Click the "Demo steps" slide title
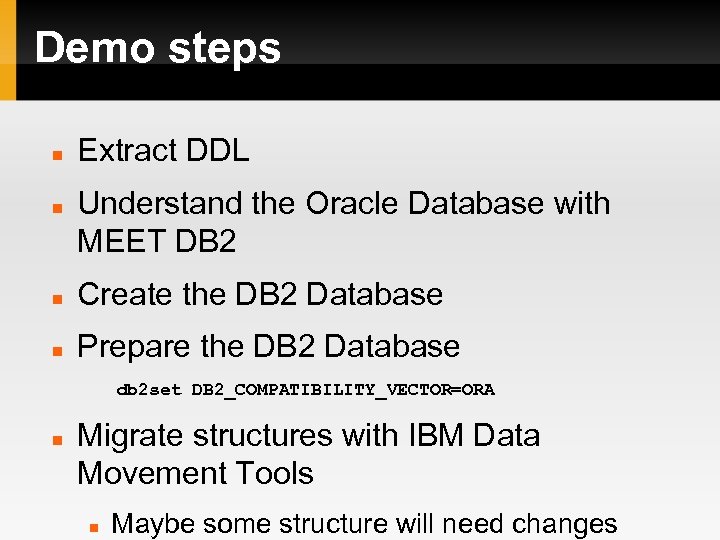720x540 pixels. tap(158, 48)
